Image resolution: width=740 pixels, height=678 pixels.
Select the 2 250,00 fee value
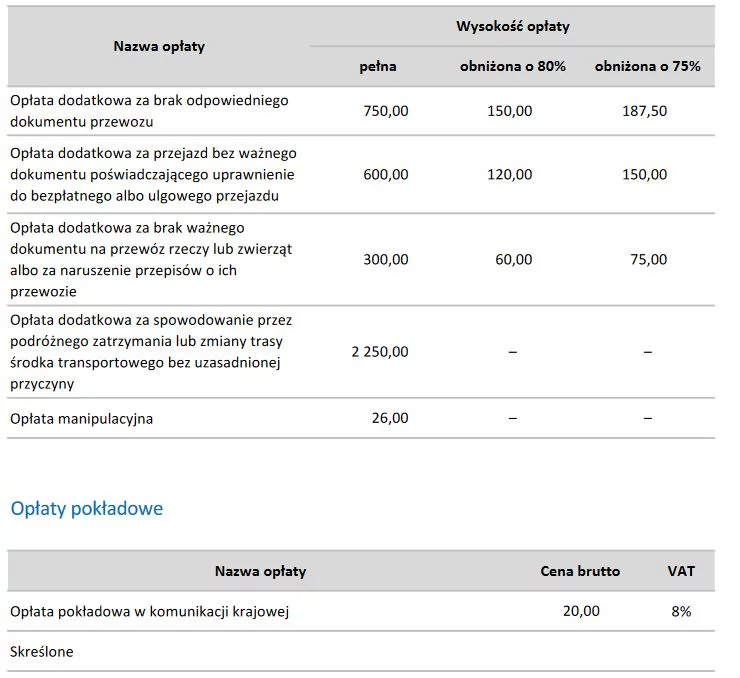(x=380, y=352)
